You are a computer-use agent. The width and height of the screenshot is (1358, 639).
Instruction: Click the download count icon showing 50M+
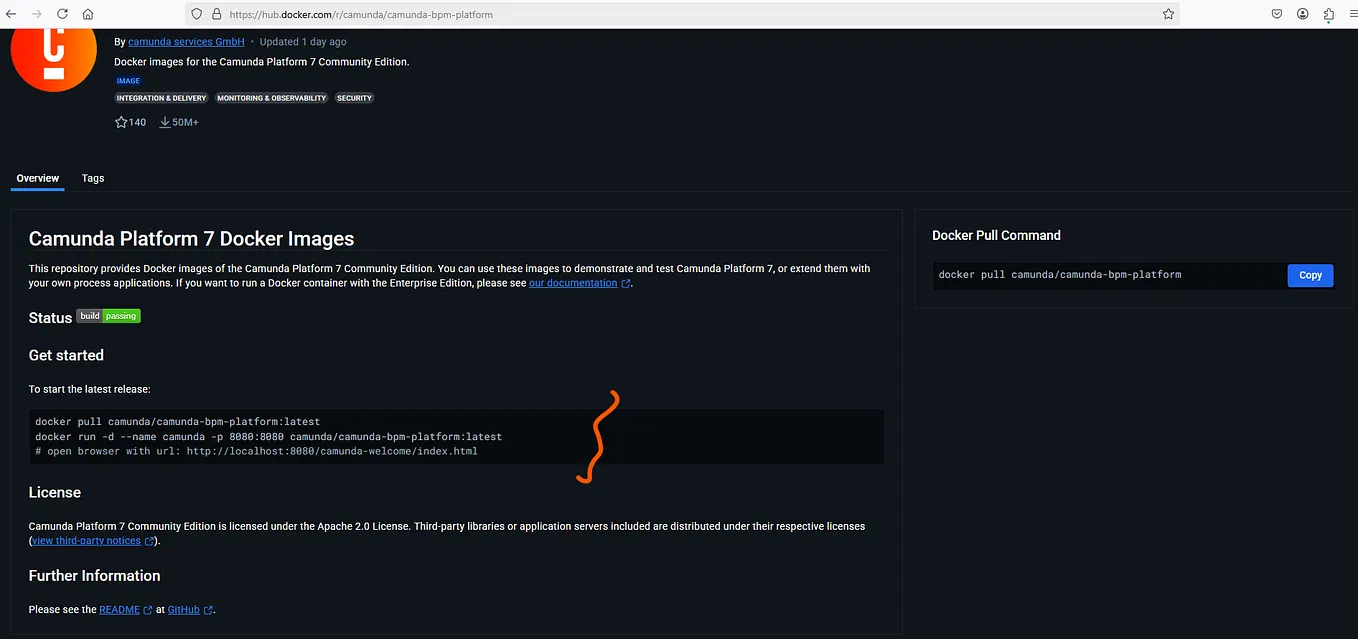point(165,121)
